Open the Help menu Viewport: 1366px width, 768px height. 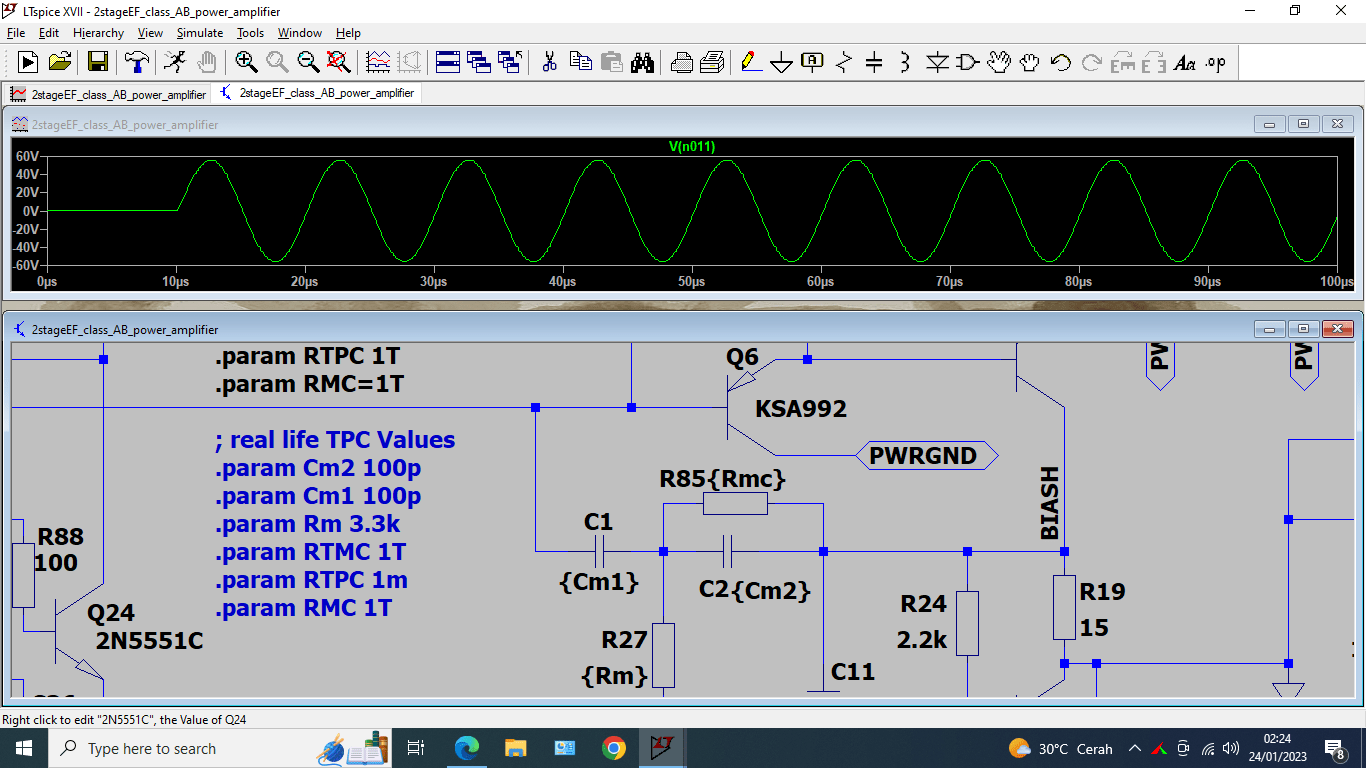[348, 33]
